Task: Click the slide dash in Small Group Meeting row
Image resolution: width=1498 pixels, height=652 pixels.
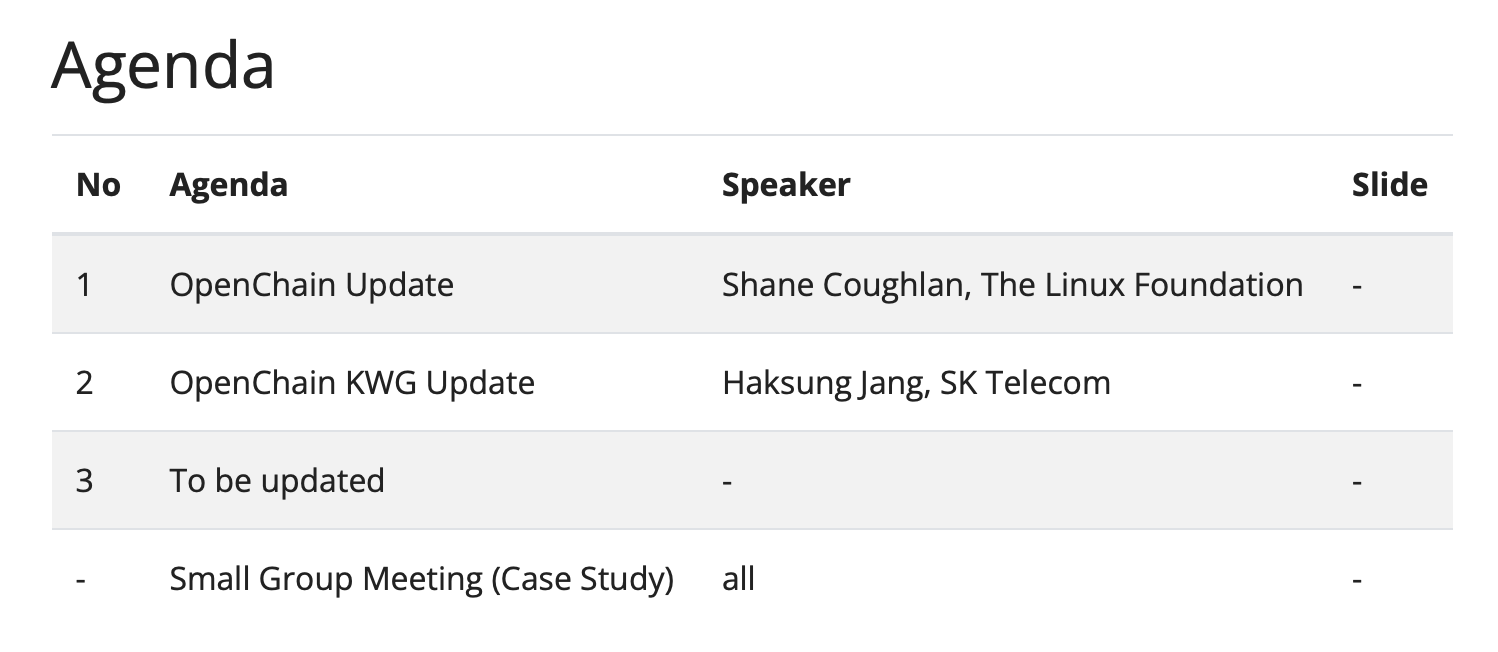Action: tap(1357, 579)
